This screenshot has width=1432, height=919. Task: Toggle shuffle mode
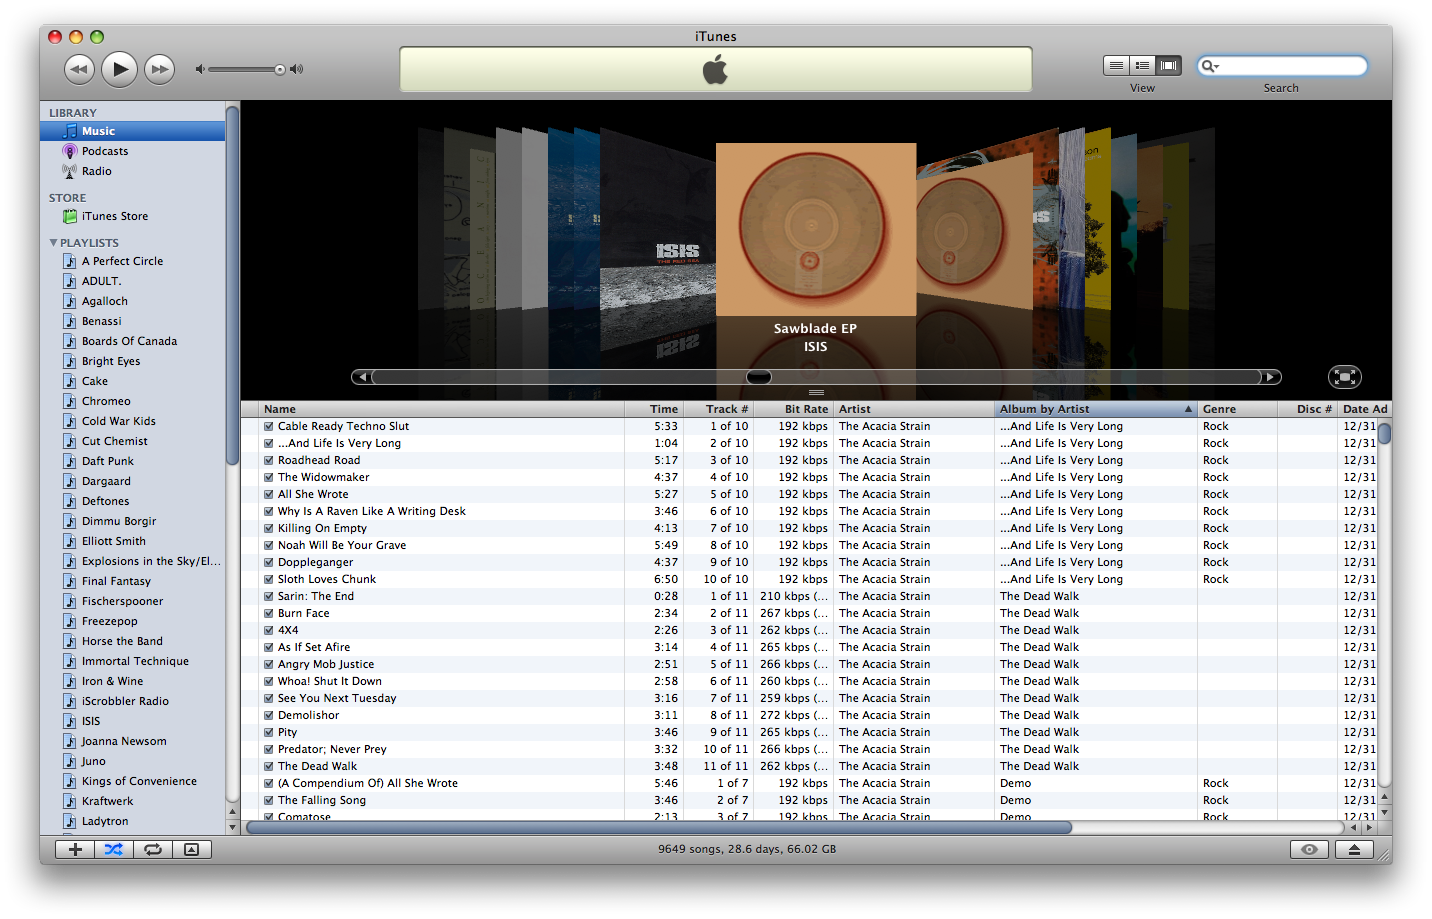114,849
